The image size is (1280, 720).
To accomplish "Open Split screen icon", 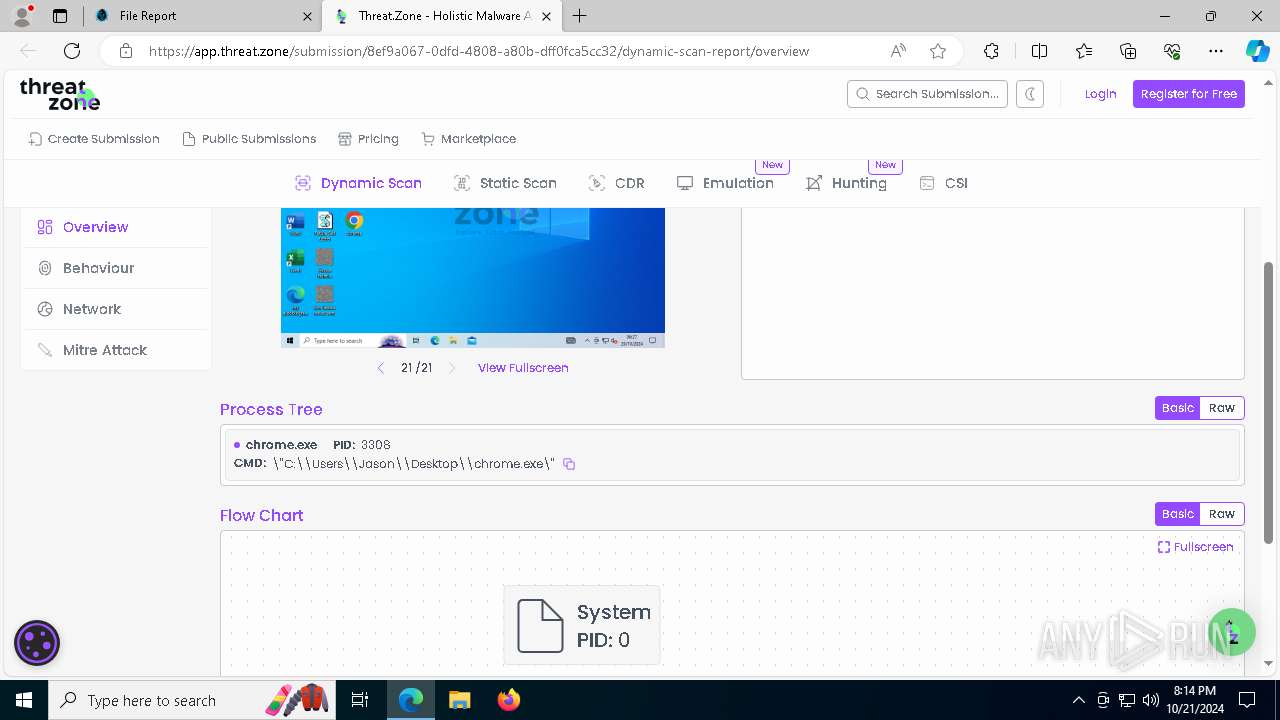I will click(x=1039, y=51).
